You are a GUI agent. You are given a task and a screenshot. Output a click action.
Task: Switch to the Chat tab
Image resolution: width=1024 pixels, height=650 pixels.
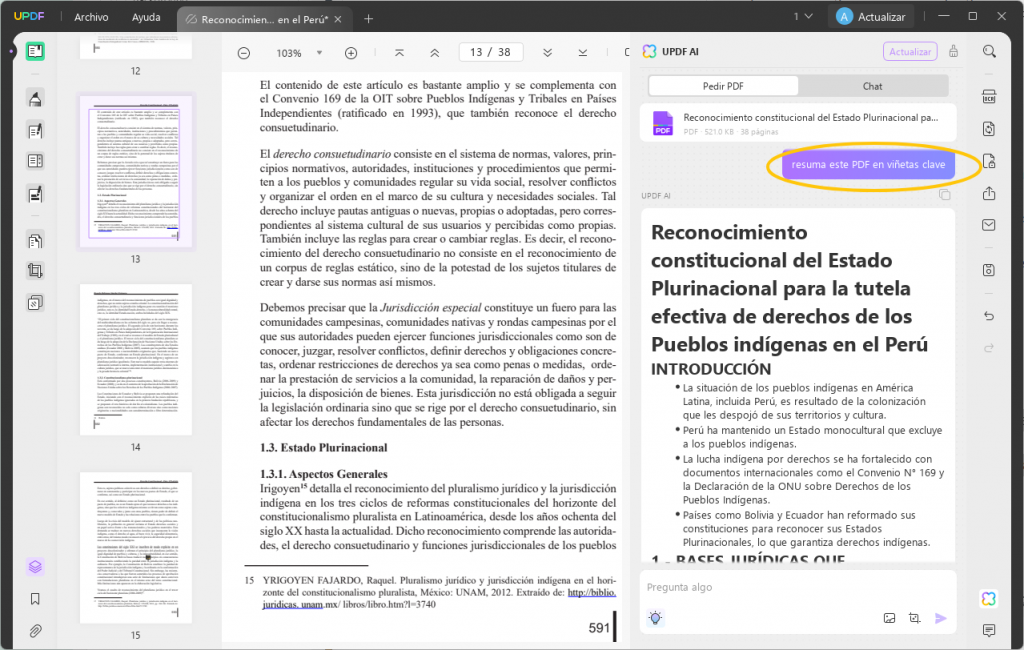pyautogui.click(x=872, y=86)
